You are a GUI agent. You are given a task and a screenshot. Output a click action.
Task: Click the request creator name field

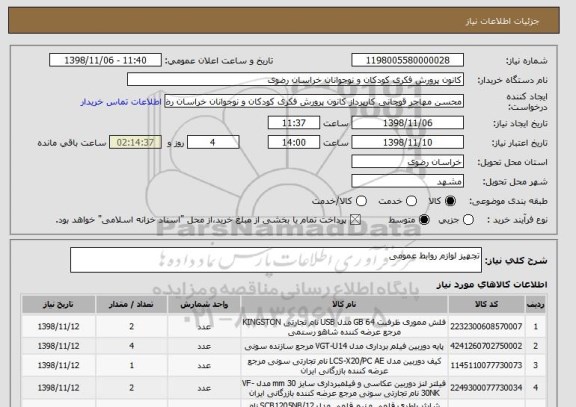tap(314, 101)
